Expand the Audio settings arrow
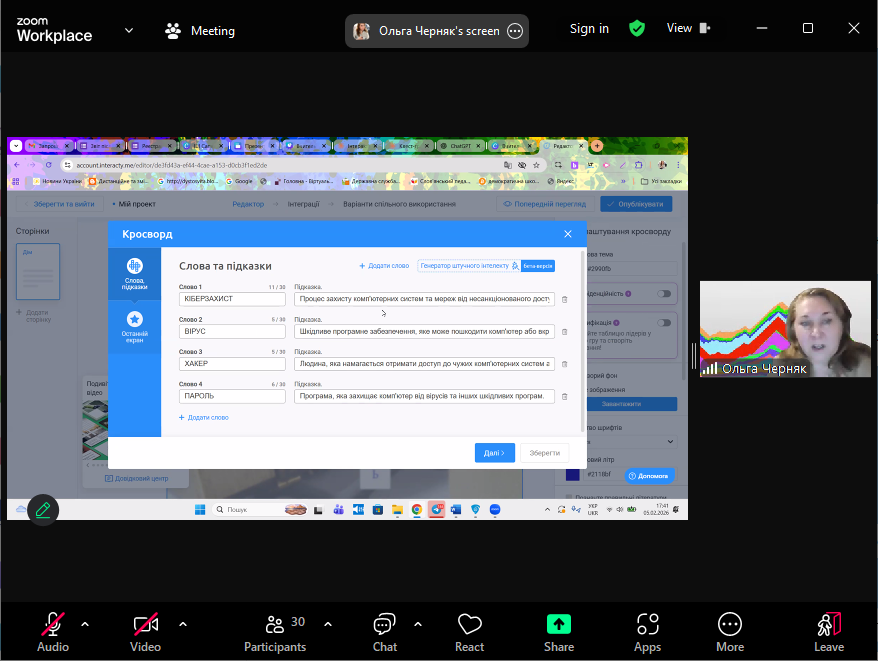 point(85,624)
